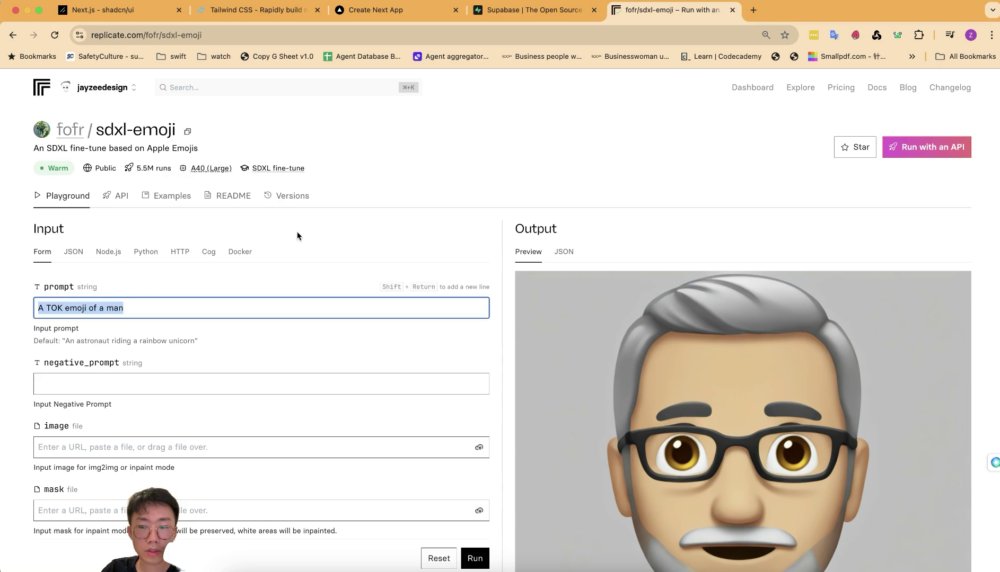Star the sdxl-emoji model
1000x572 pixels.
pos(855,147)
